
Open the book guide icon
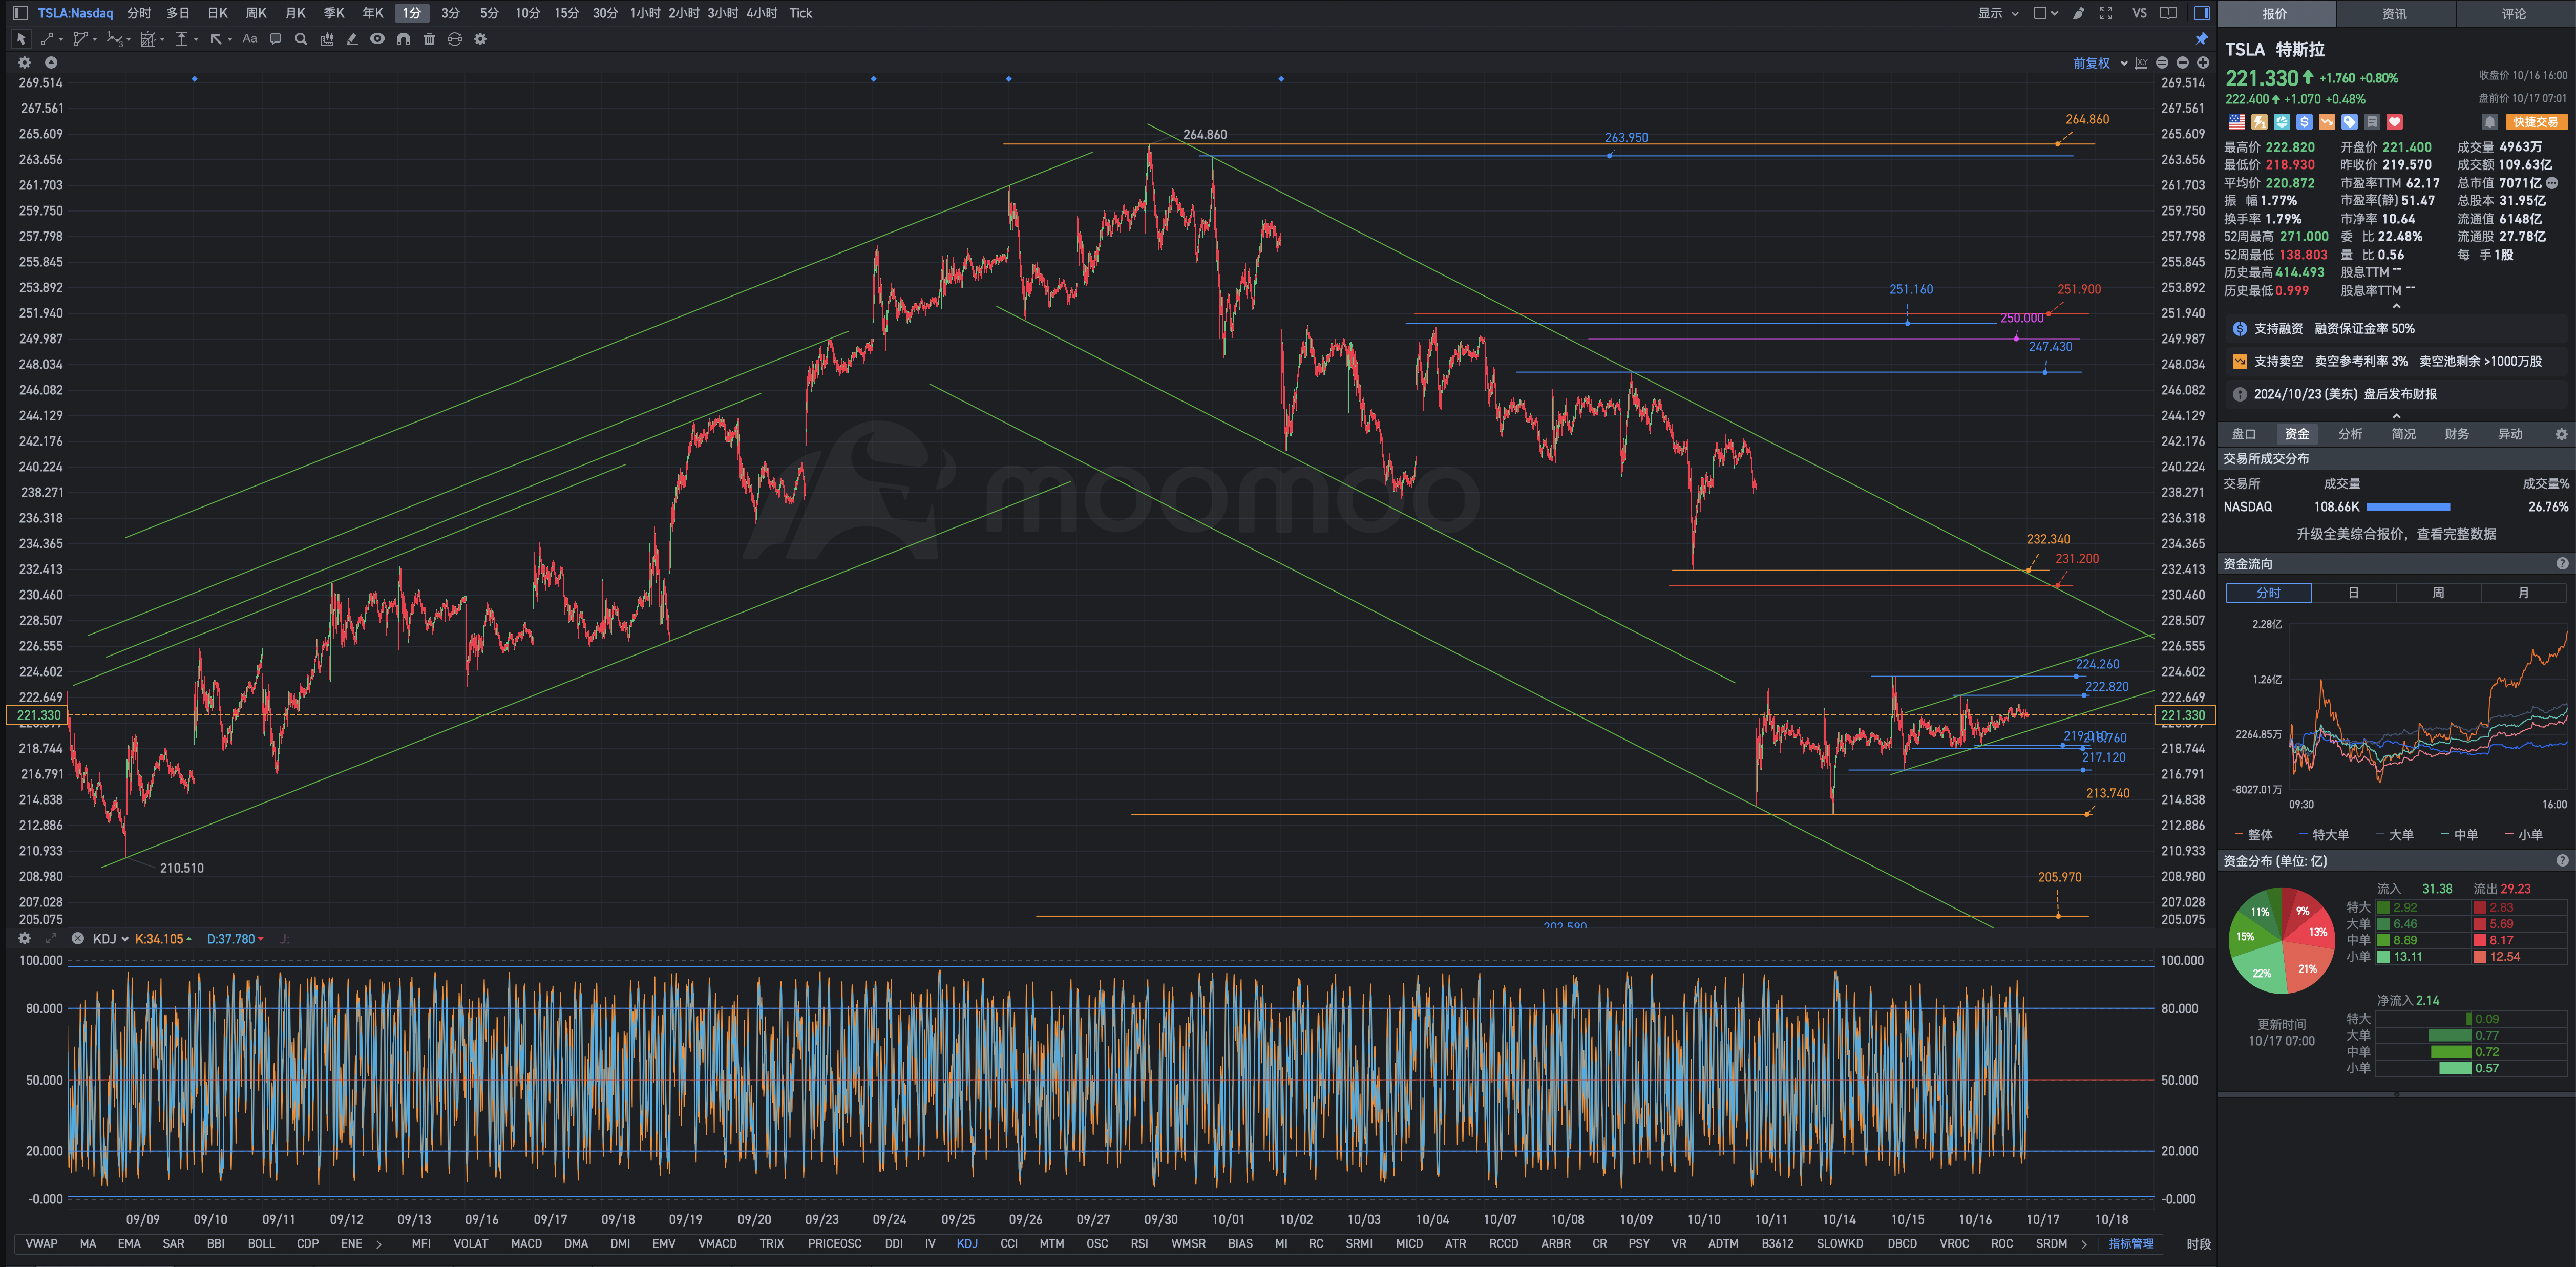2169,13
